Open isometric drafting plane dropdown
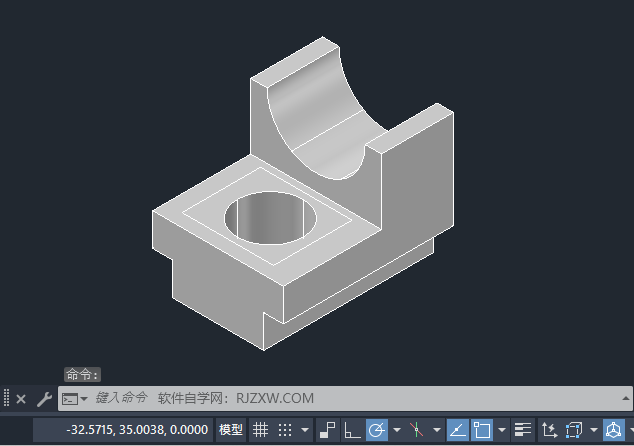This screenshot has height=446, width=634. pos(437,430)
